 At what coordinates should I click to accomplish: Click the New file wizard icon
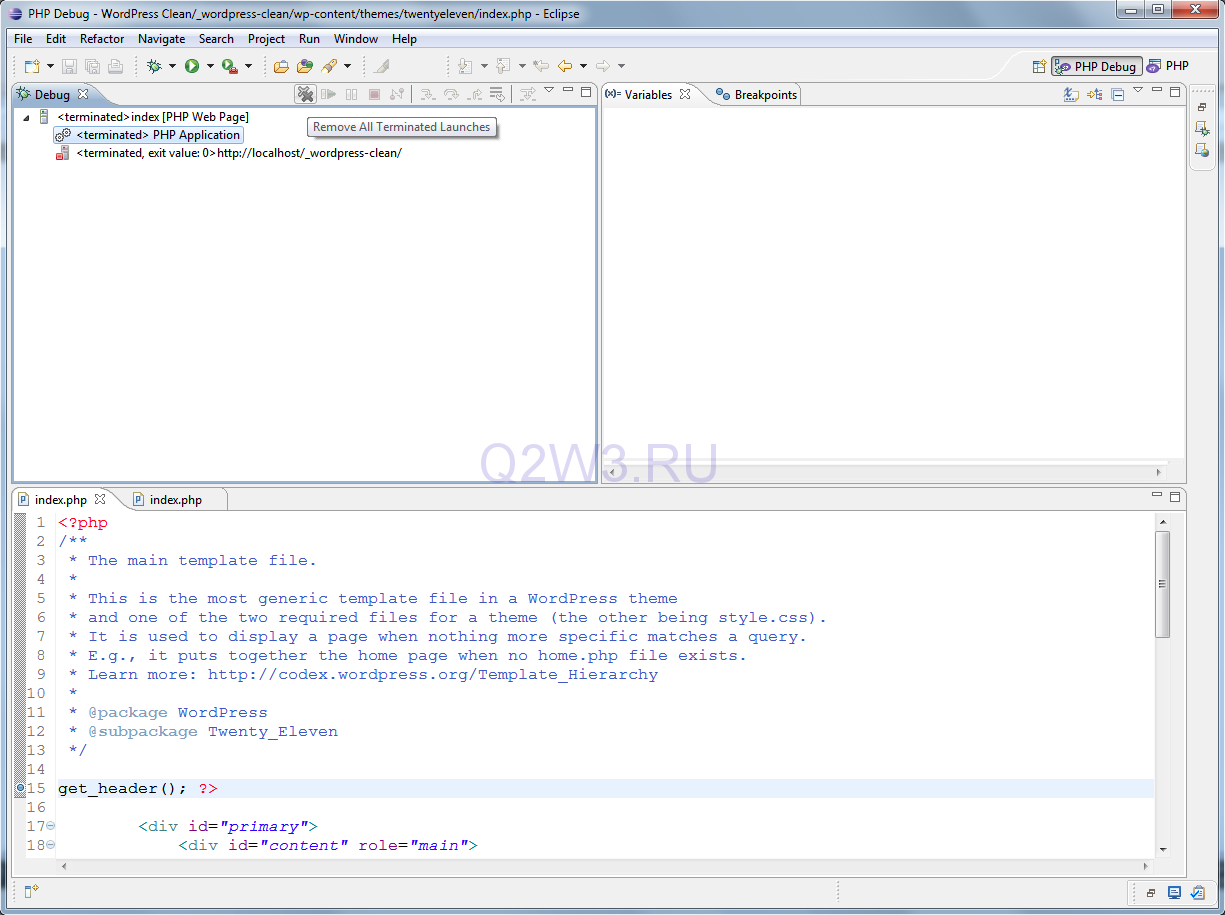(31, 66)
